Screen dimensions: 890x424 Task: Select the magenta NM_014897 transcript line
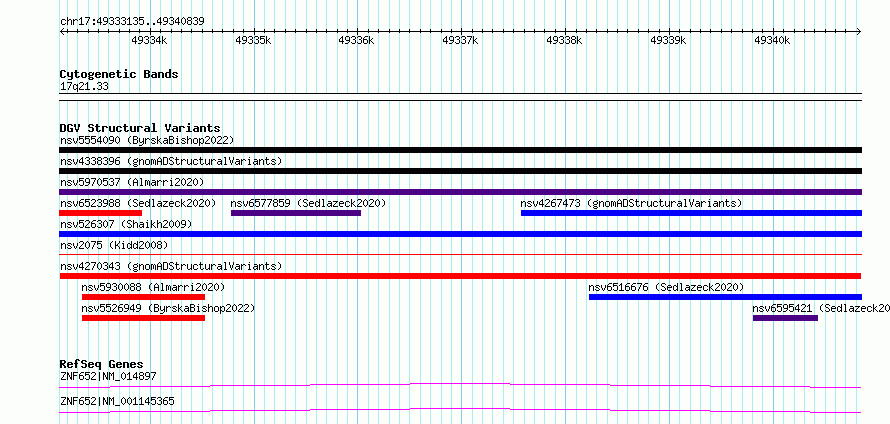pos(460,385)
